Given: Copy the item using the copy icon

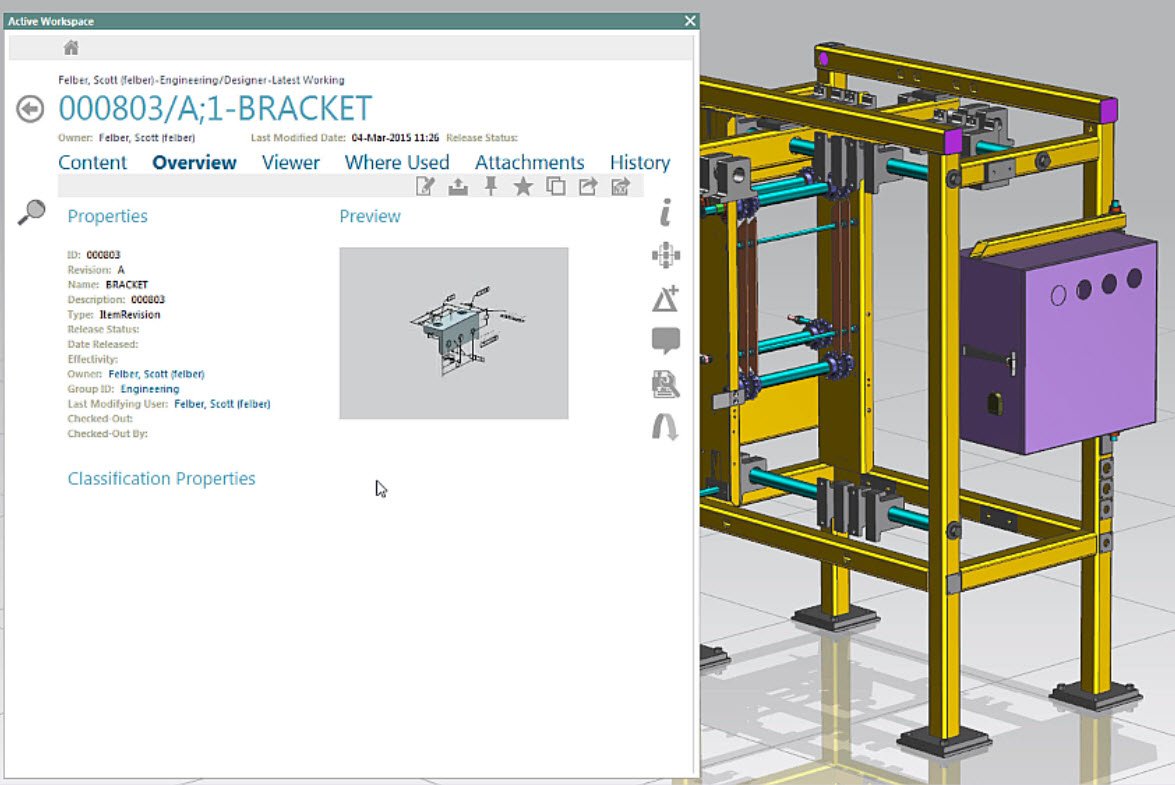Looking at the screenshot, I should [556, 186].
